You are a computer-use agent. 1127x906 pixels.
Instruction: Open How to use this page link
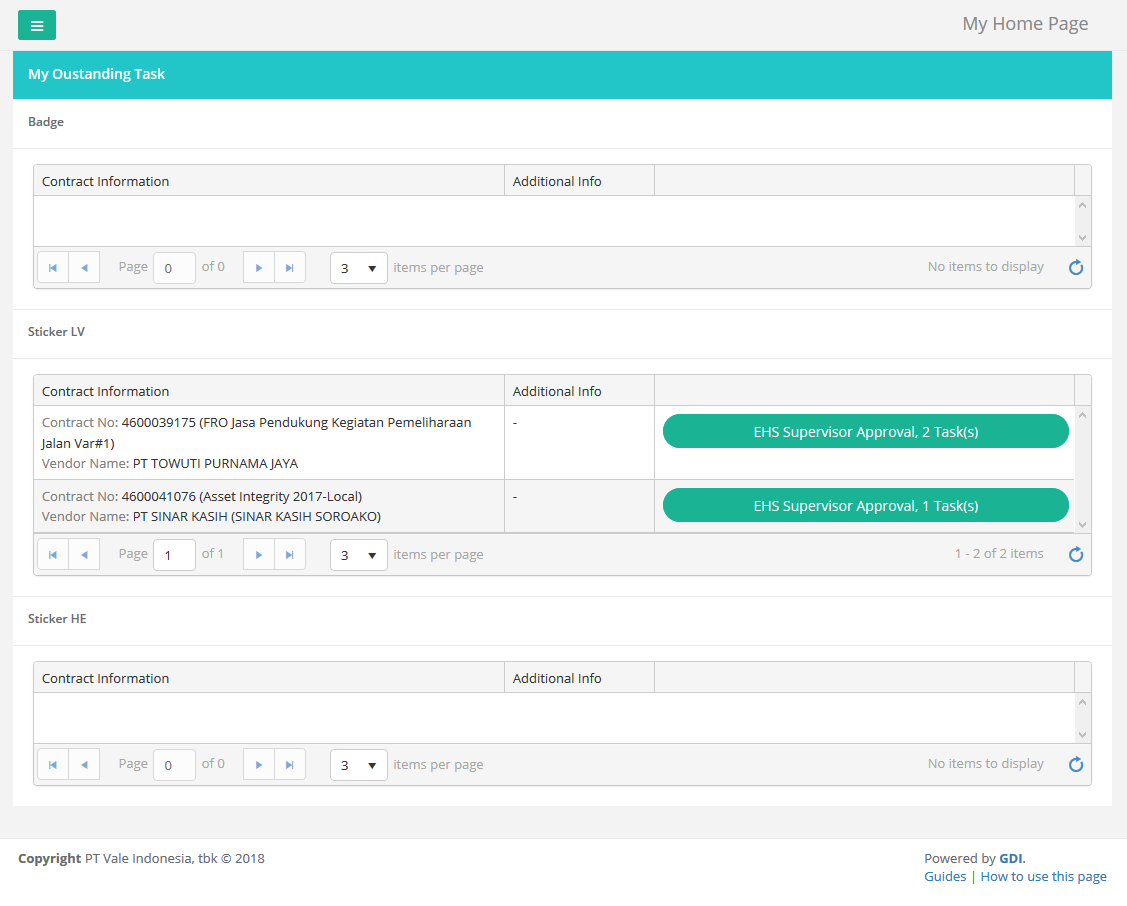click(1043, 877)
